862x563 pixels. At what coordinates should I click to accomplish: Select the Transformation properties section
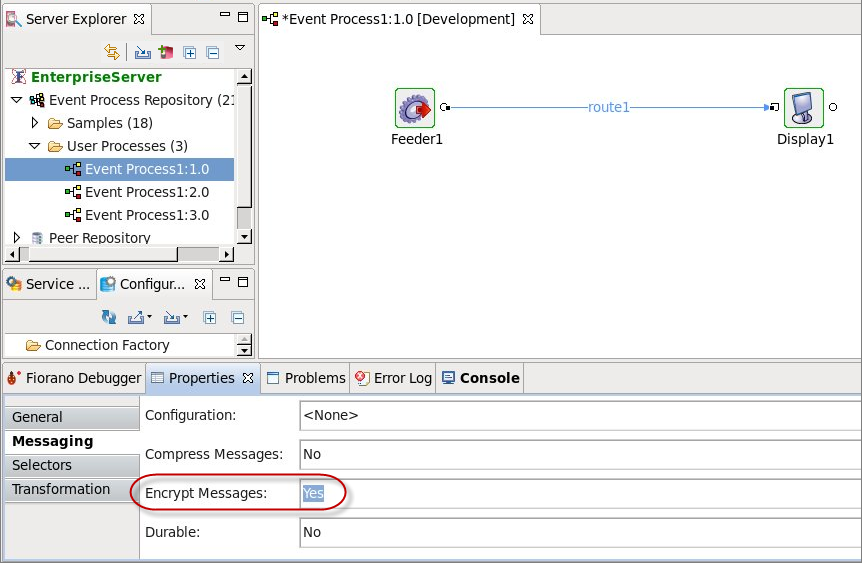click(x=72, y=489)
